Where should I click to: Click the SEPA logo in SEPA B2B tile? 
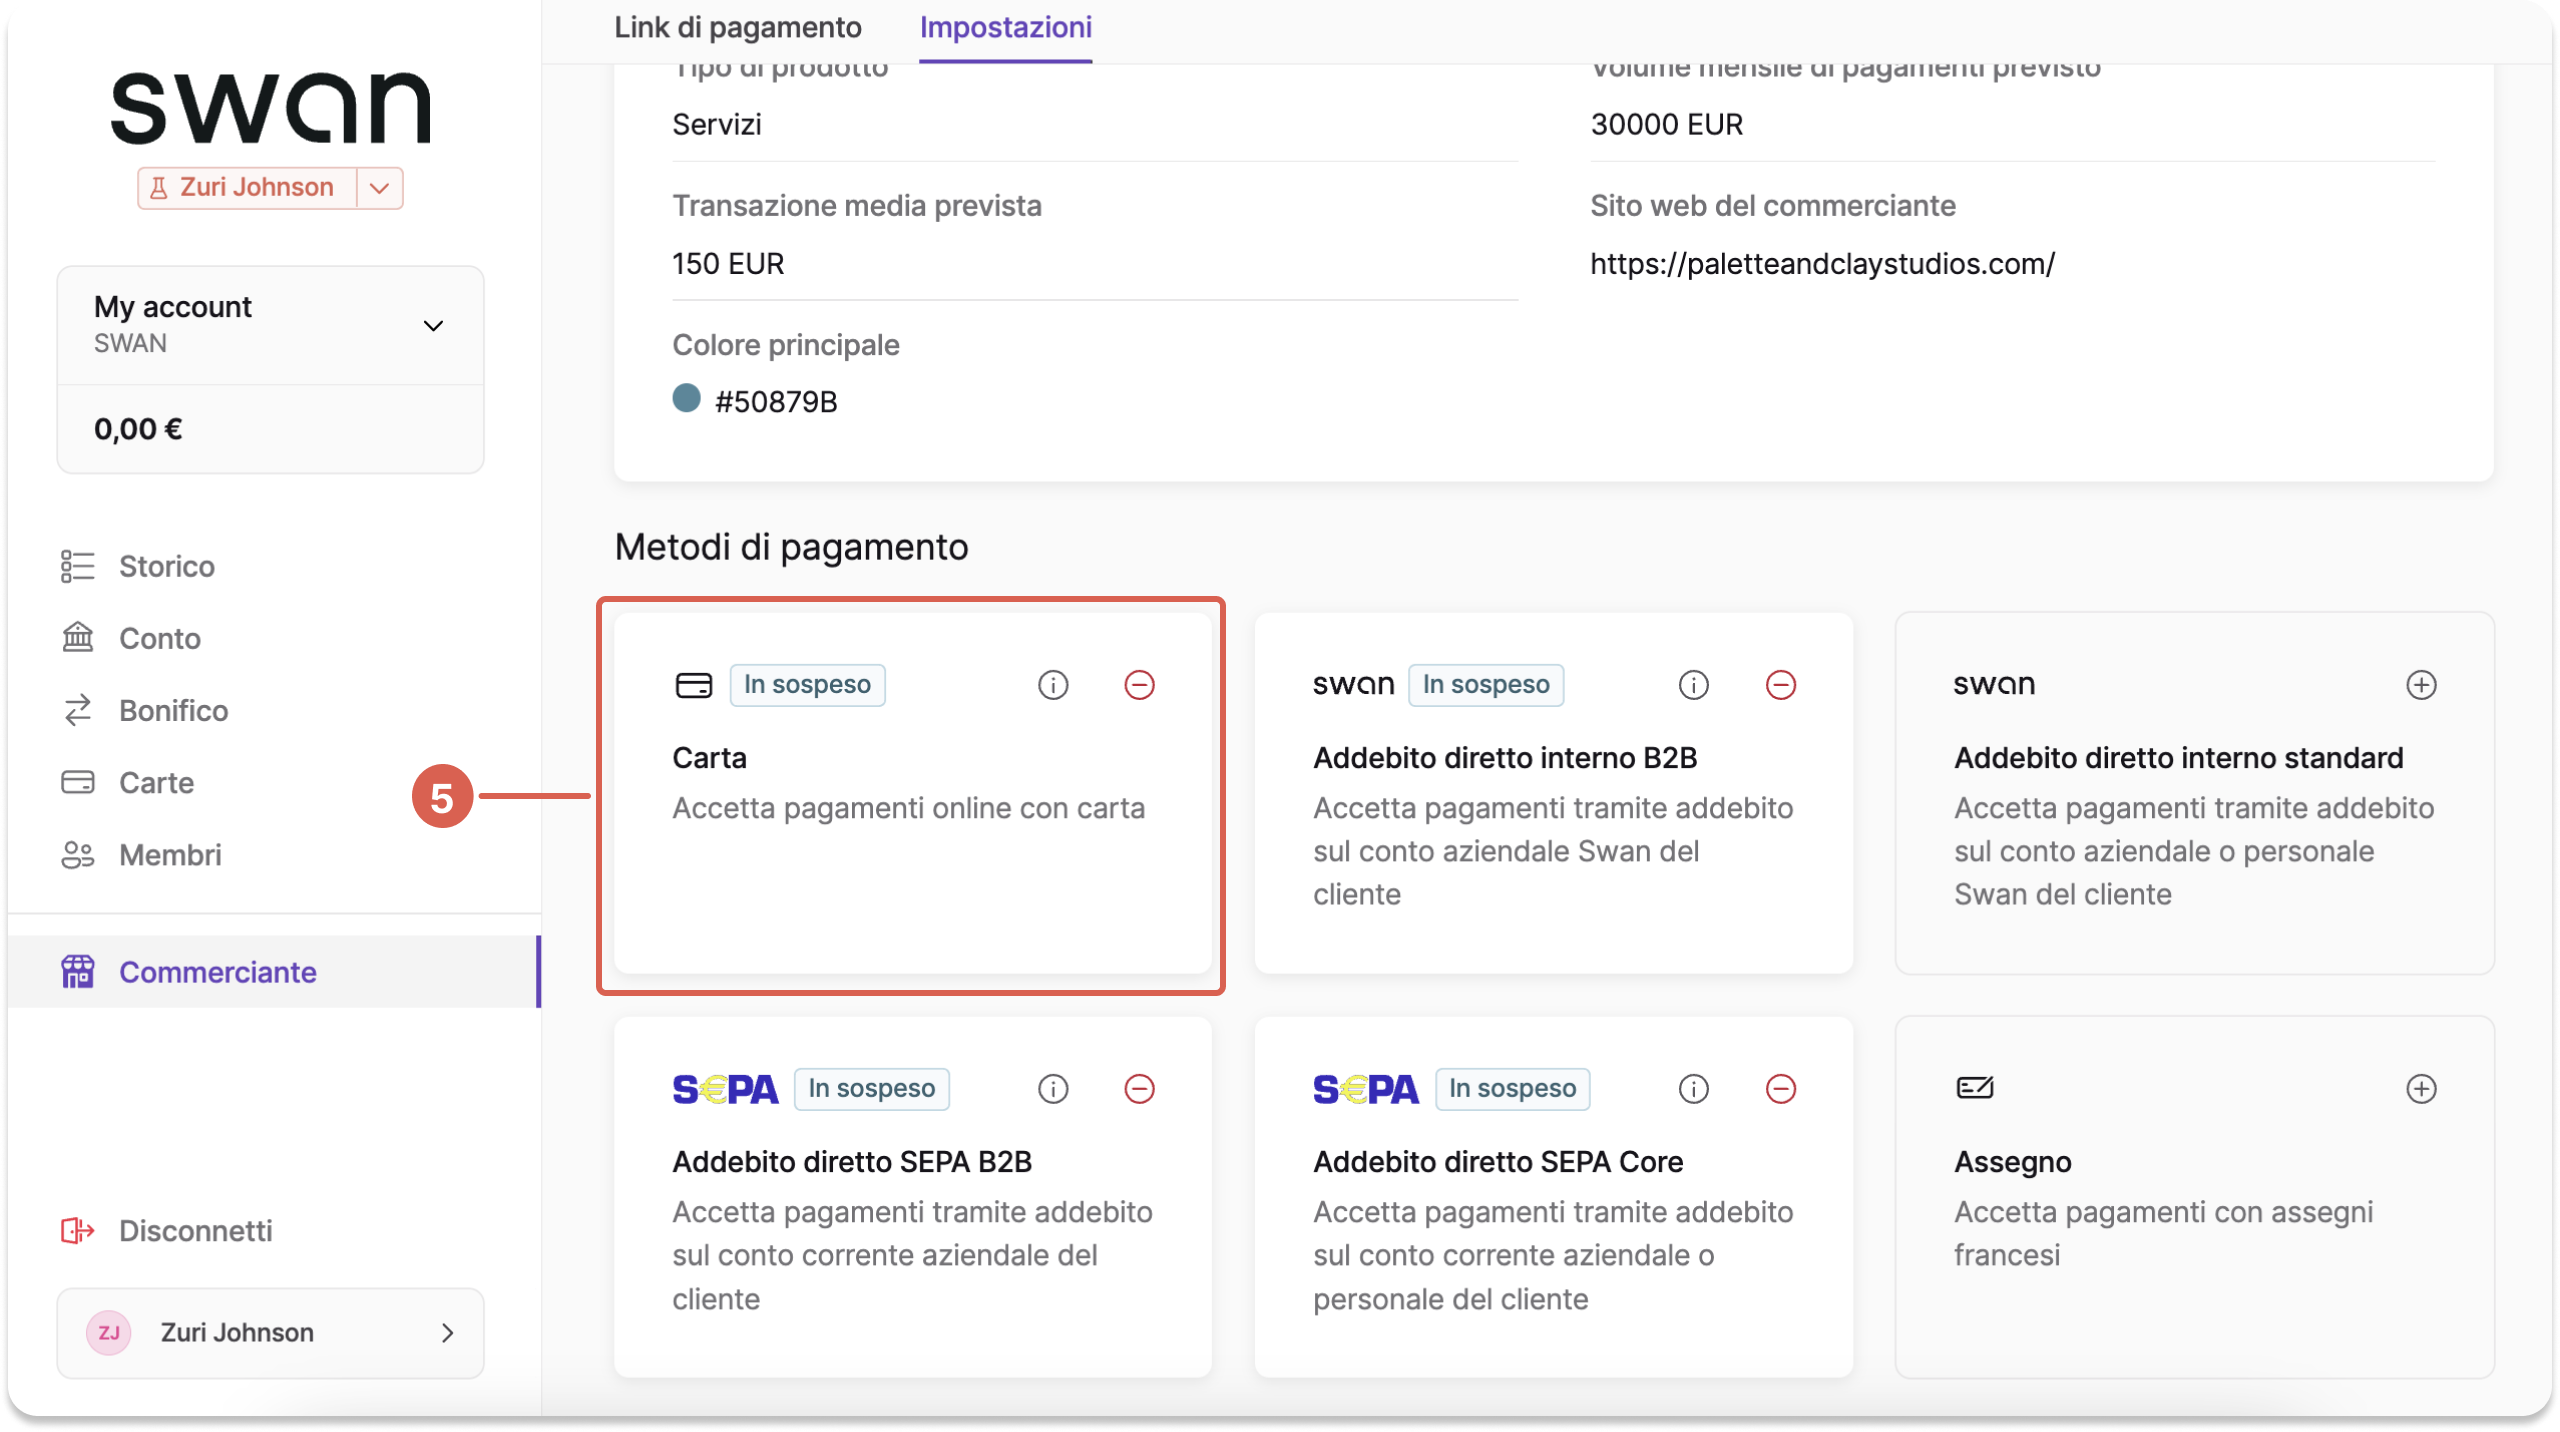click(x=725, y=1089)
